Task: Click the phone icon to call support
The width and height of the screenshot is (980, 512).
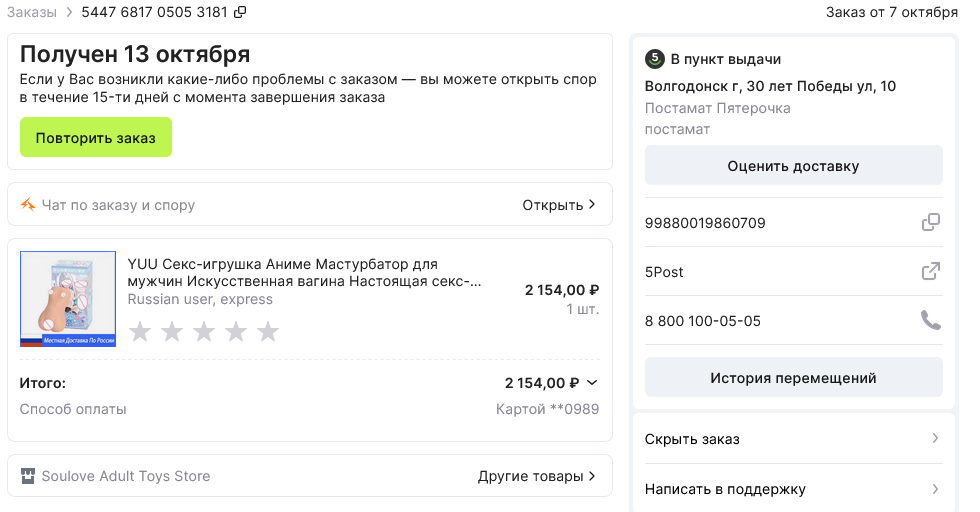Action: [x=930, y=320]
